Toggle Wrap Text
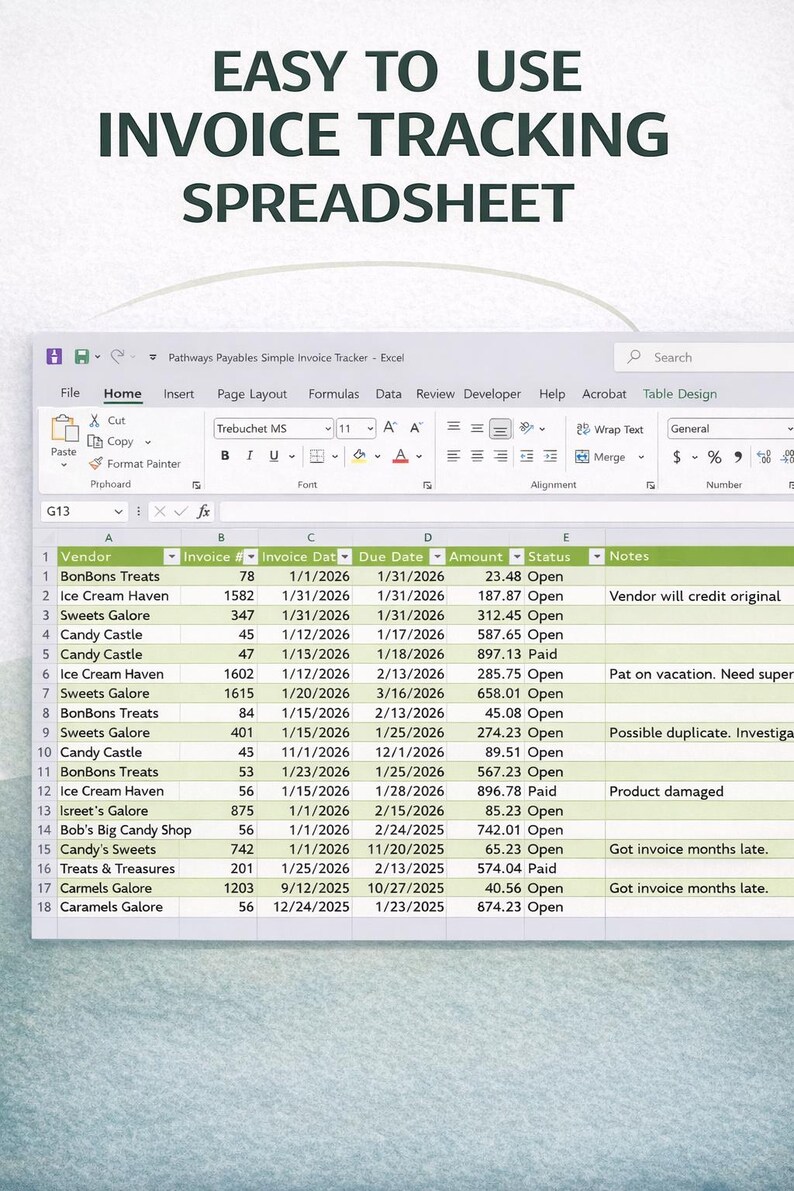 [x=610, y=429]
